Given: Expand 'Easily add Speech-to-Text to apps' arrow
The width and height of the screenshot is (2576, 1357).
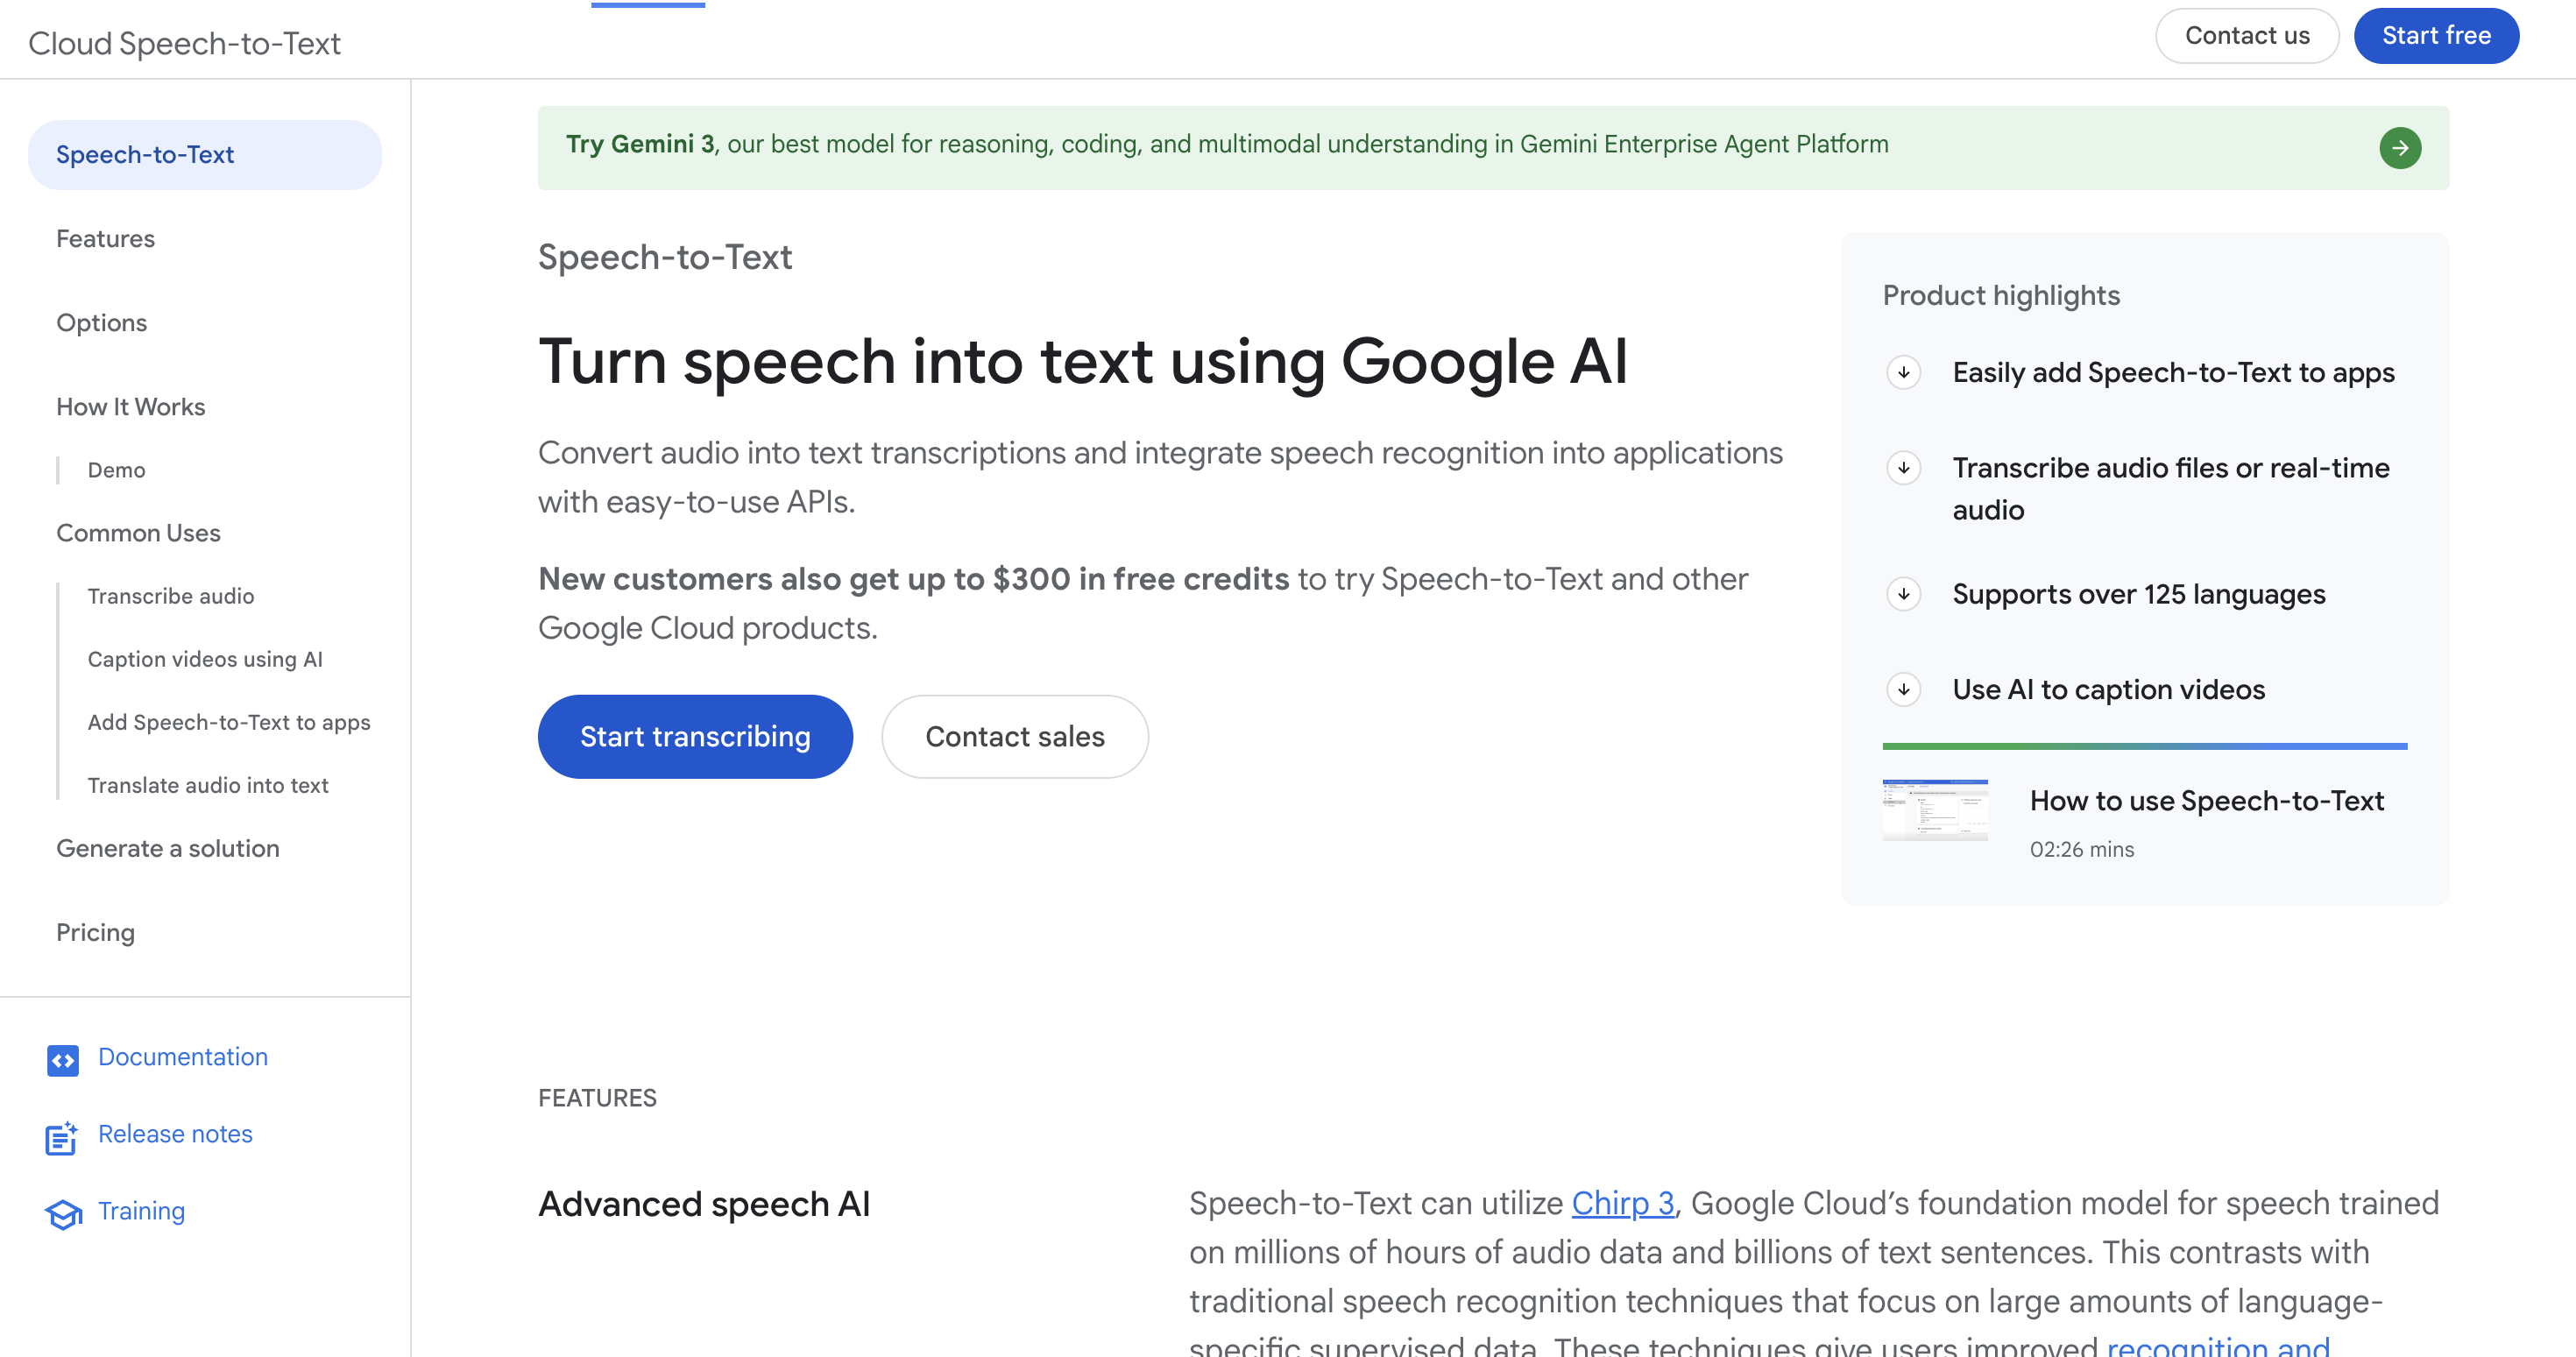Looking at the screenshot, I should tap(1903, 372).
